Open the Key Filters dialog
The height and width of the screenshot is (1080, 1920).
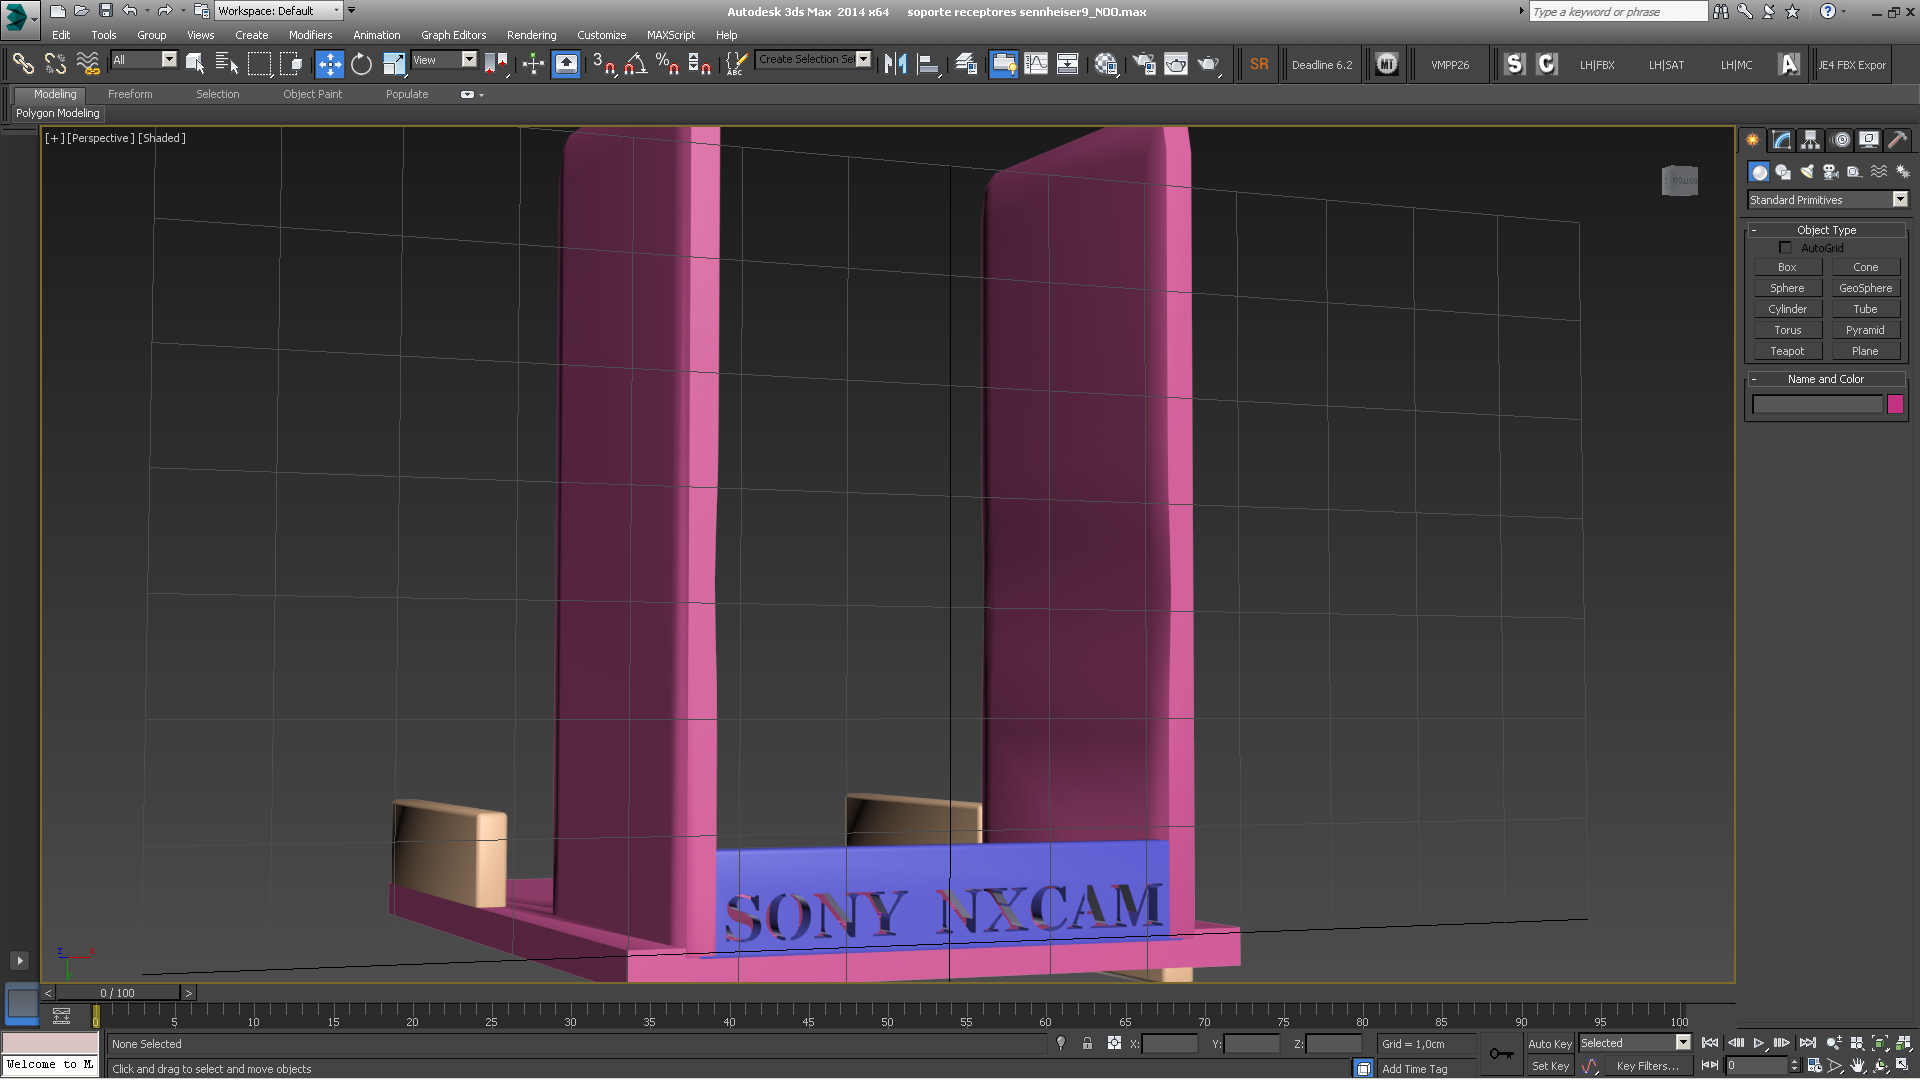pos(1647,1066)
